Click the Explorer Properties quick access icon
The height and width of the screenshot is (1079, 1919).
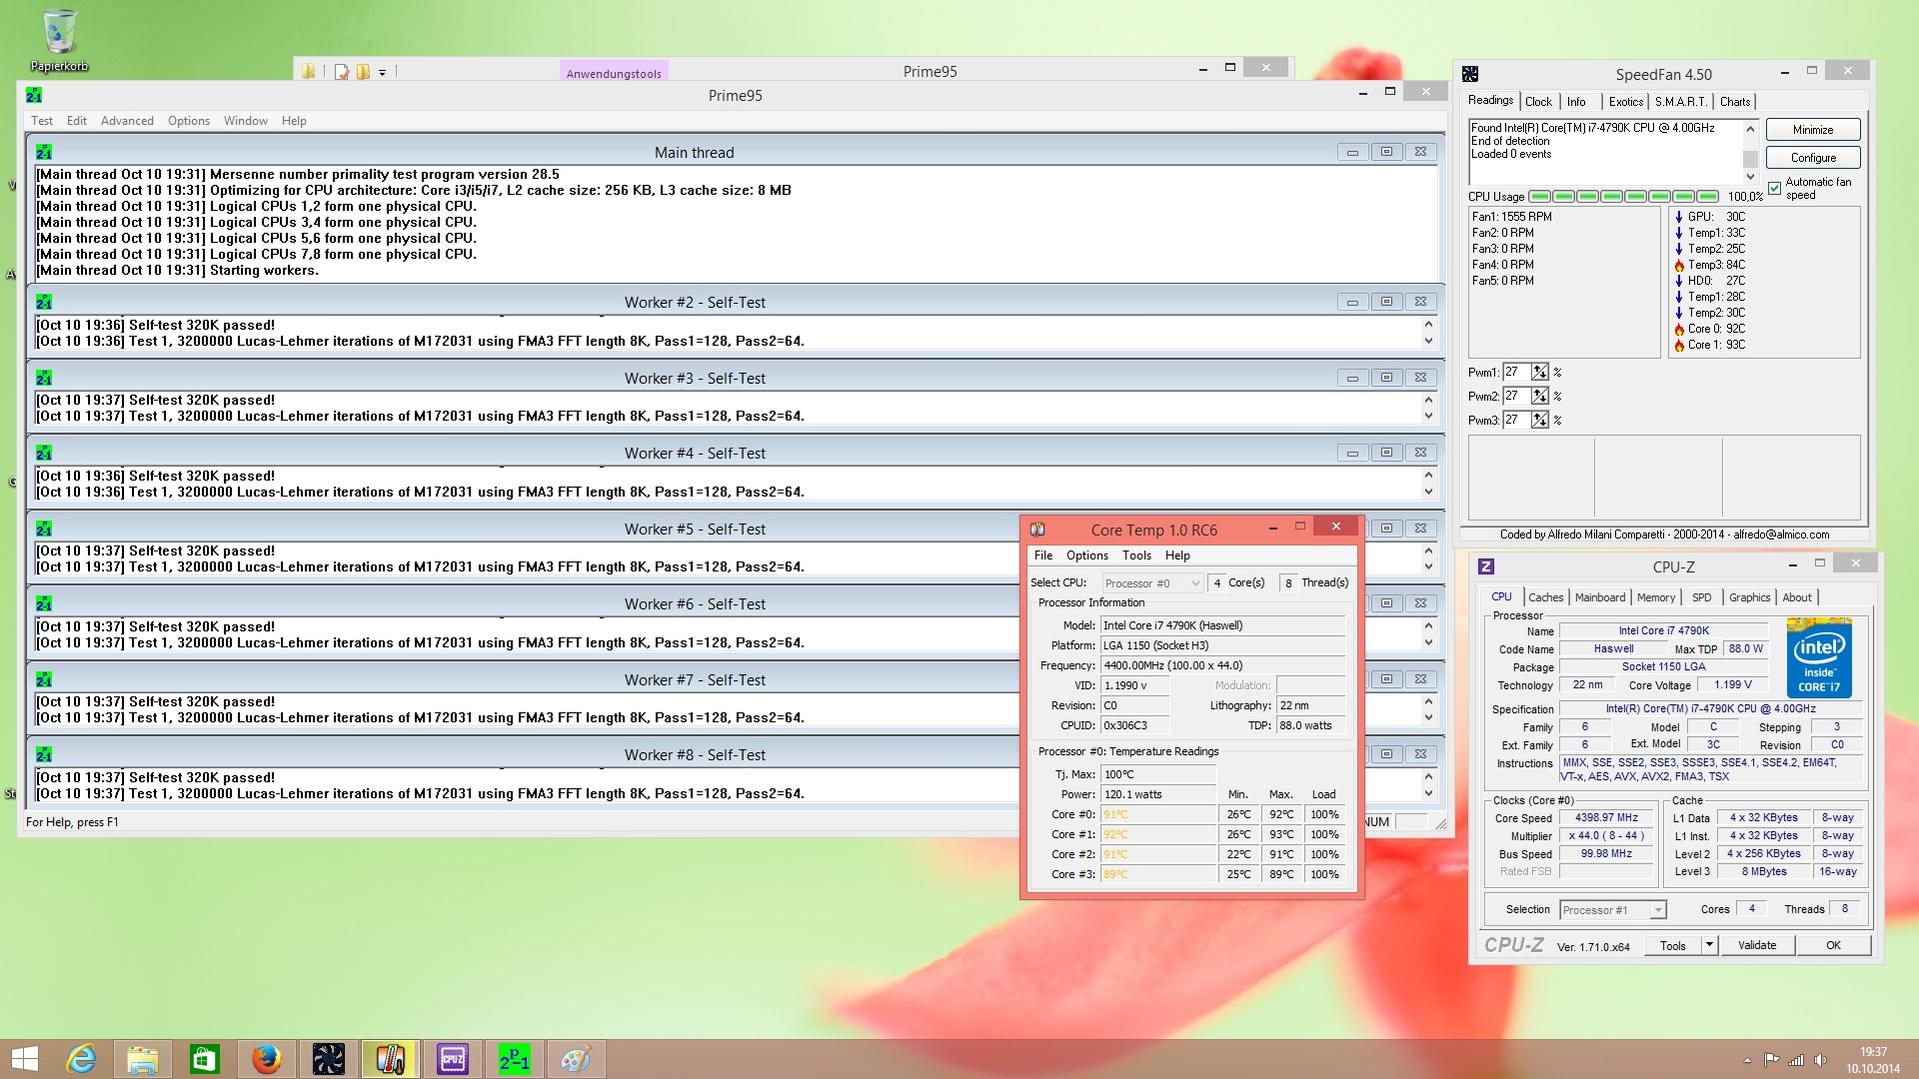click(342, 71)
